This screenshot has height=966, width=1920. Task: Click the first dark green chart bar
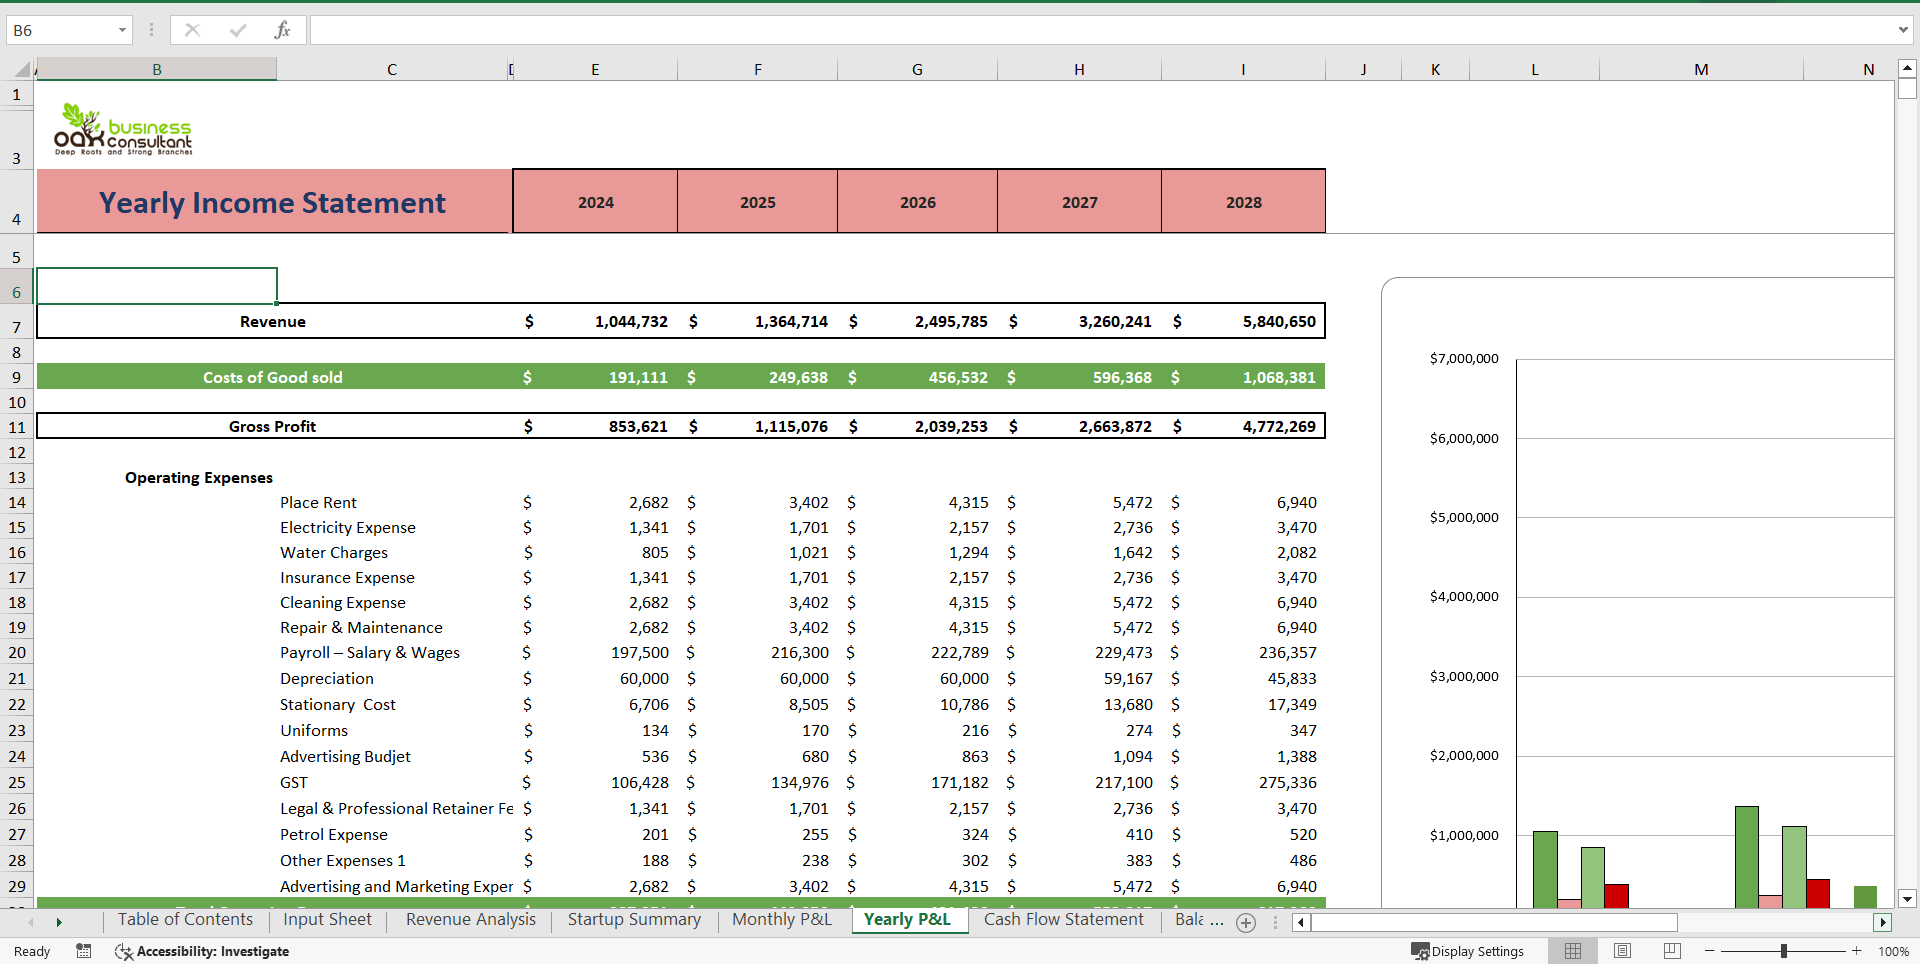1545,869
